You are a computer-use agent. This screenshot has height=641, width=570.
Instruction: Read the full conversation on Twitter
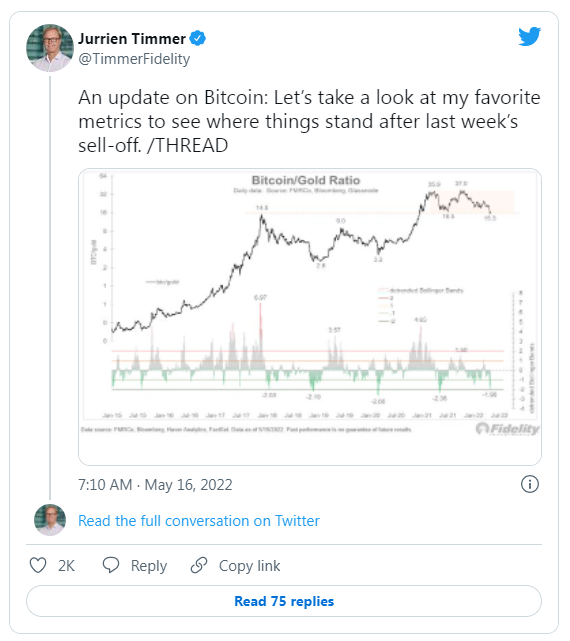(x=199, y=521)
